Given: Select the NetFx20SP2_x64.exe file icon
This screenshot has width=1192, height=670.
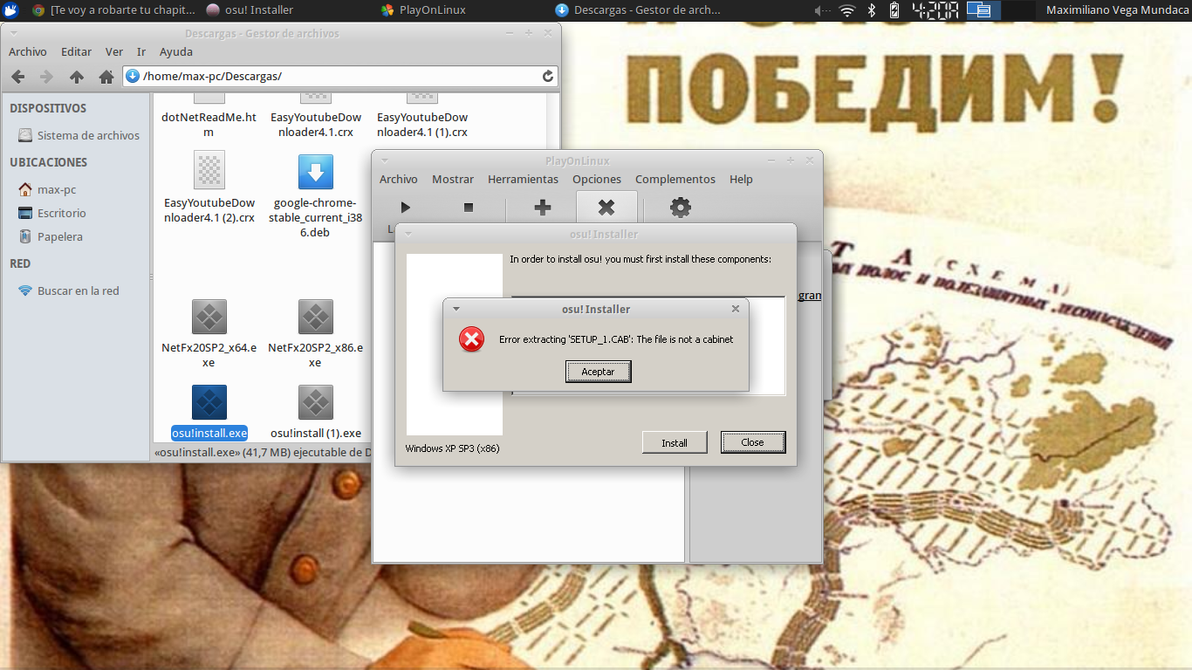Looking at the screenshot, I should click(x=209, y=316).
